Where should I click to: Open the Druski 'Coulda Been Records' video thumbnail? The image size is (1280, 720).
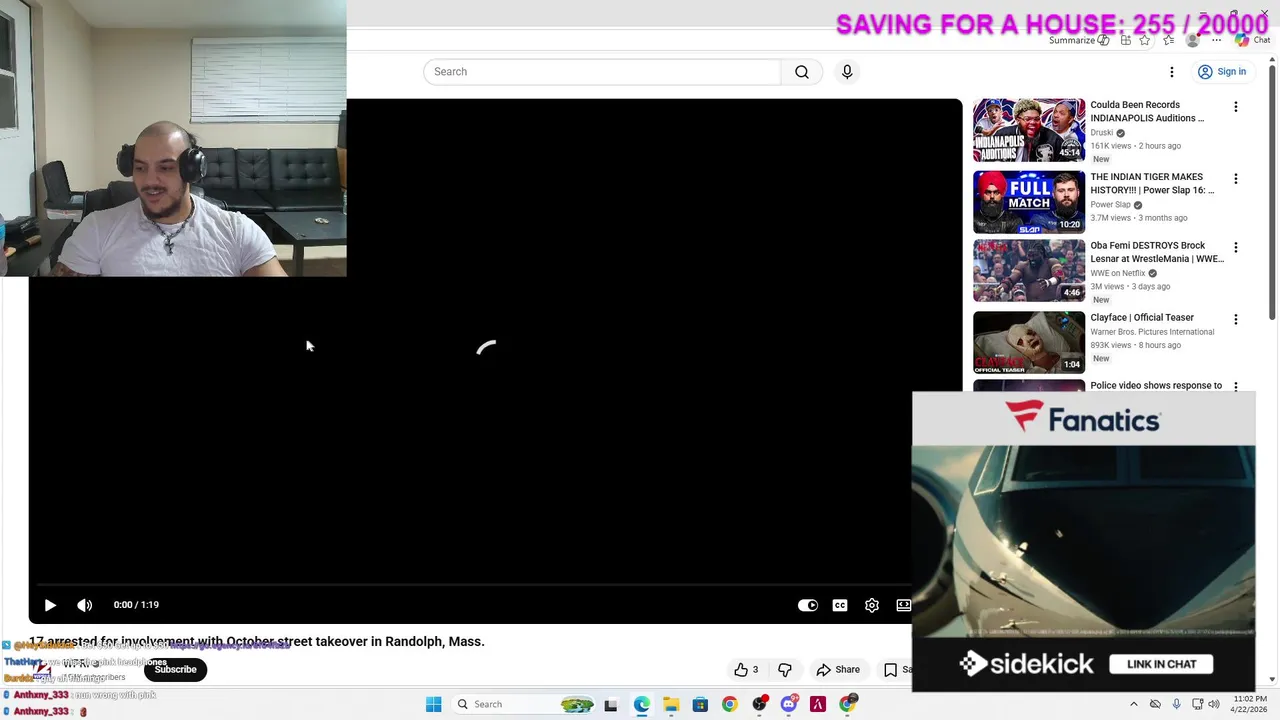(x=1029, y=130)
